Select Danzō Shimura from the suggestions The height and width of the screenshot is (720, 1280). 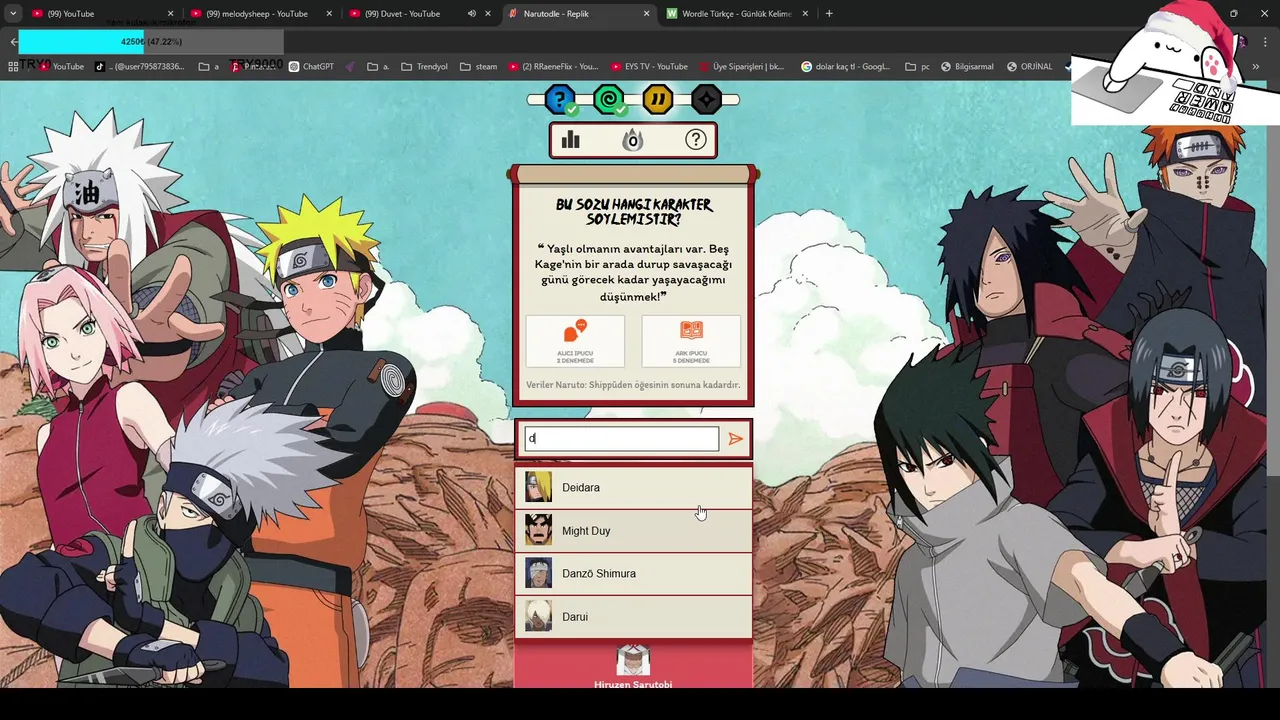(633, 573)
